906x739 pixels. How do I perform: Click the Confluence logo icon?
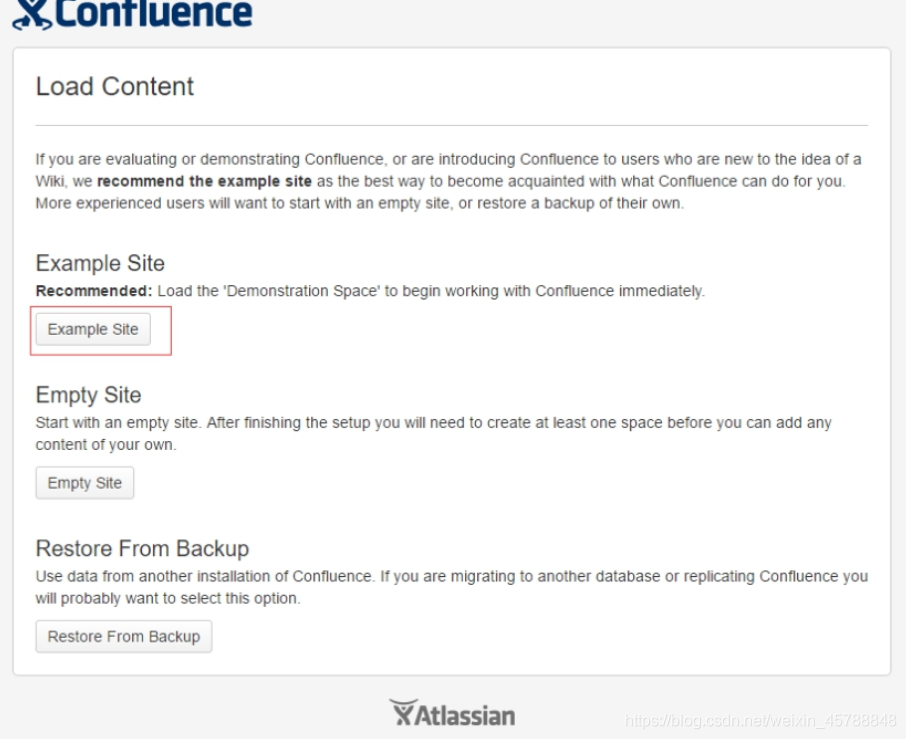[32, 14]
